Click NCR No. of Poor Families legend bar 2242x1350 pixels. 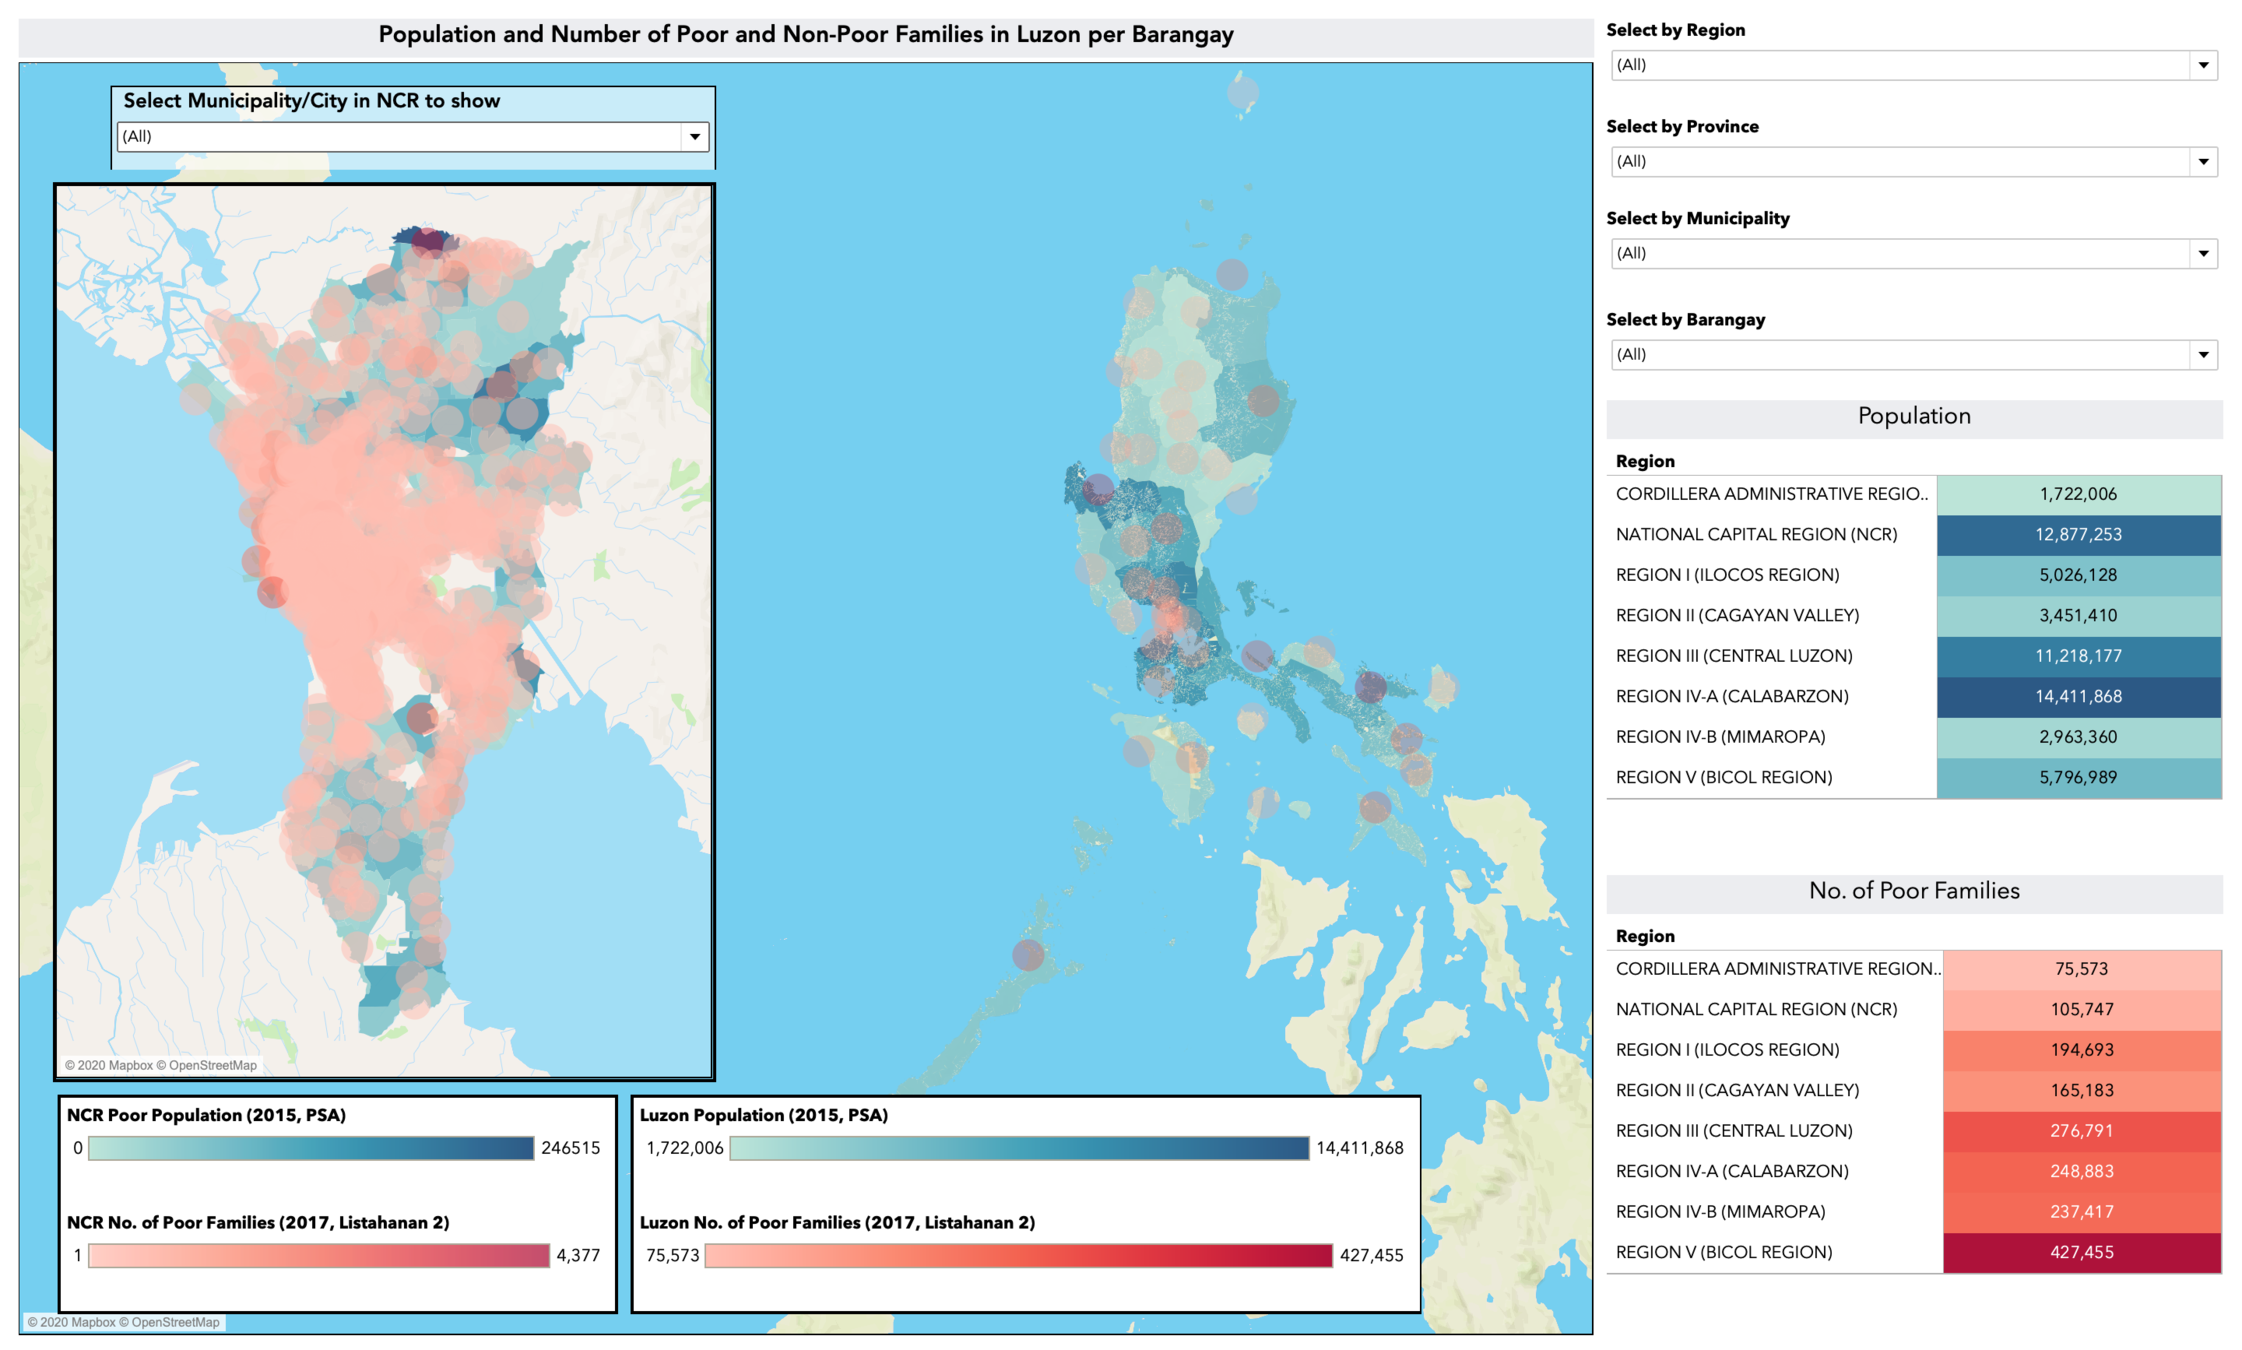(x=319, y=1256)
